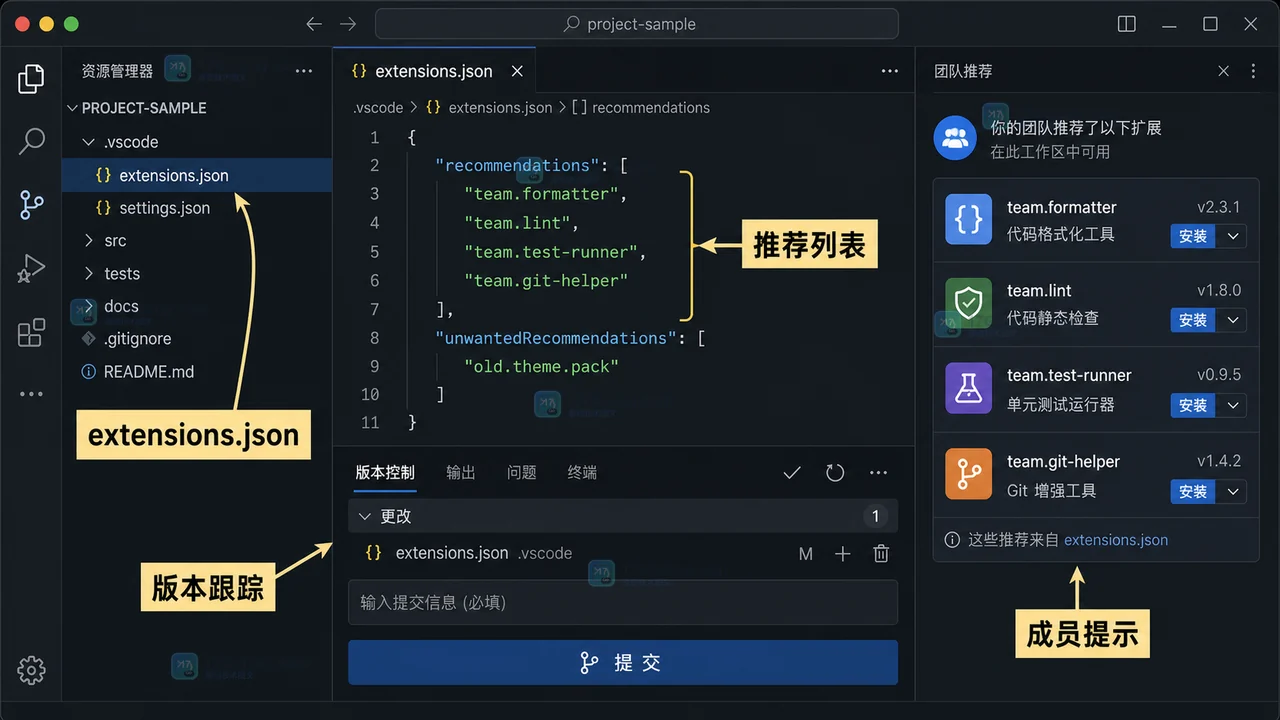Click the team.lint shield icon

(968, 303)
